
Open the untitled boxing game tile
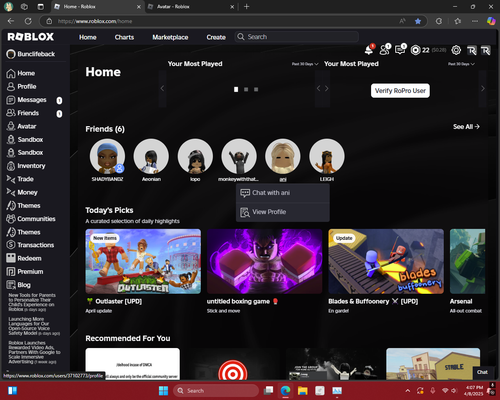[x=264, y=261]
